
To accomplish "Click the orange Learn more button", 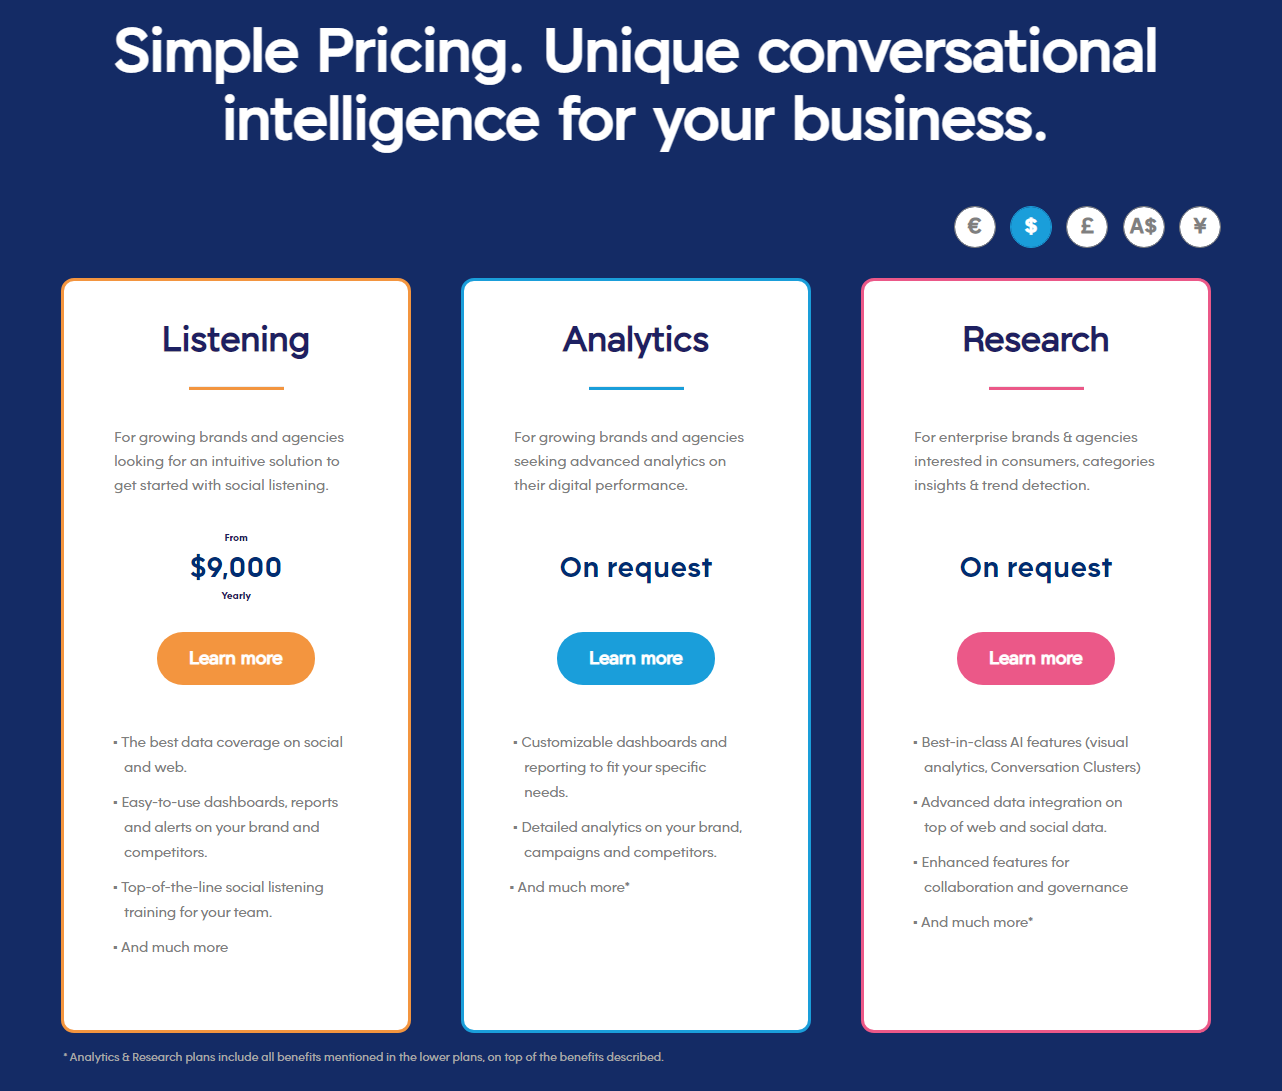I will coord(236,658).
